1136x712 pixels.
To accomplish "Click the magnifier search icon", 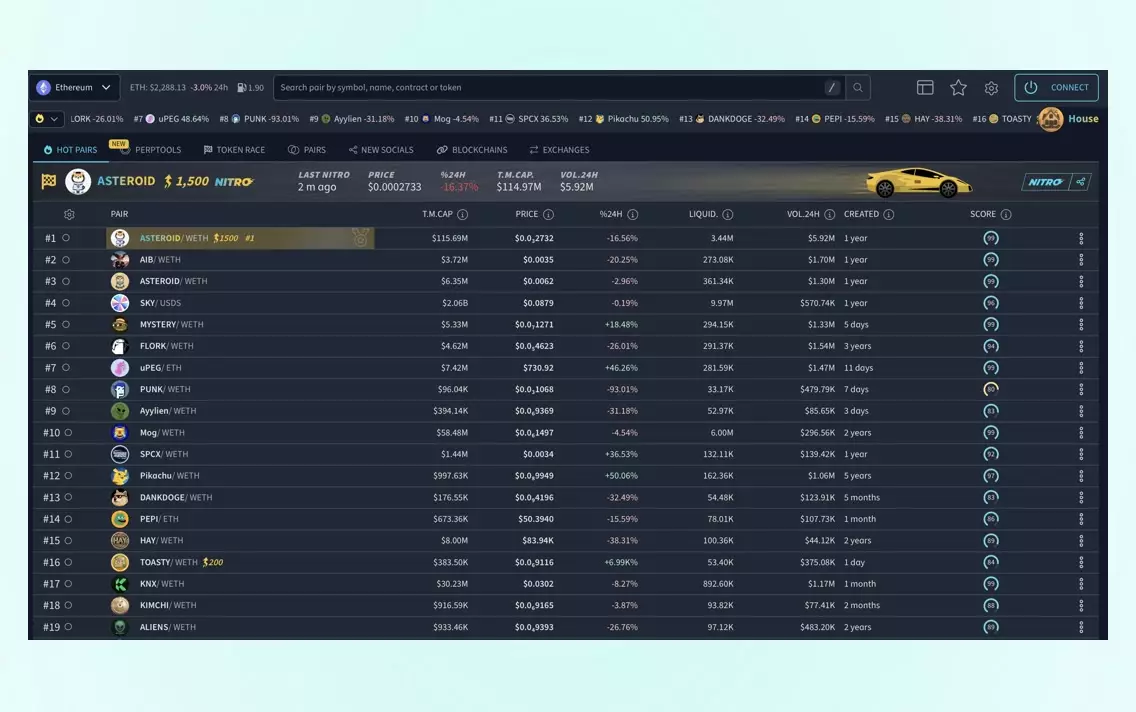I will point(858,88).
